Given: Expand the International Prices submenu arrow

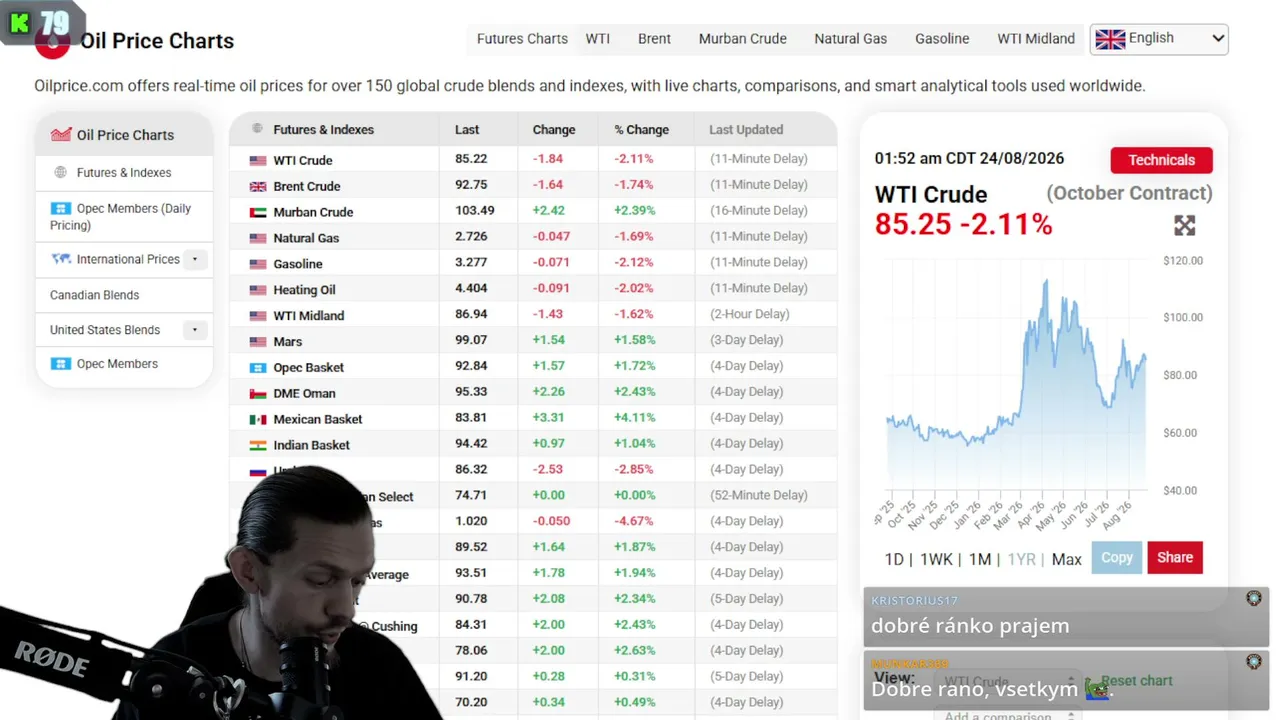Looking at the screenshot, I should 195,259.
